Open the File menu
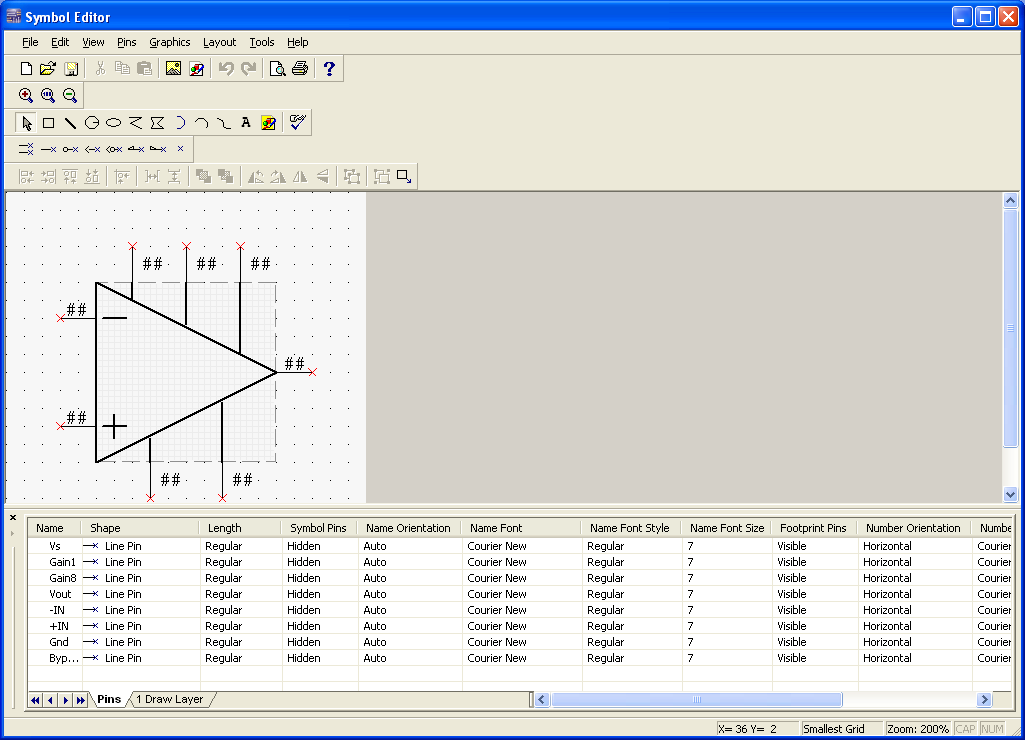 (x=30, y=42)
